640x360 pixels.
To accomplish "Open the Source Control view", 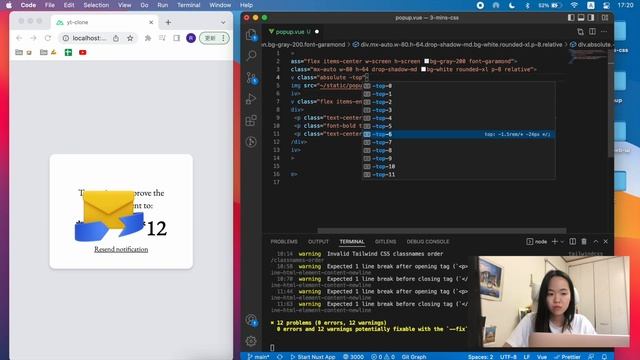I will [251, 78].
